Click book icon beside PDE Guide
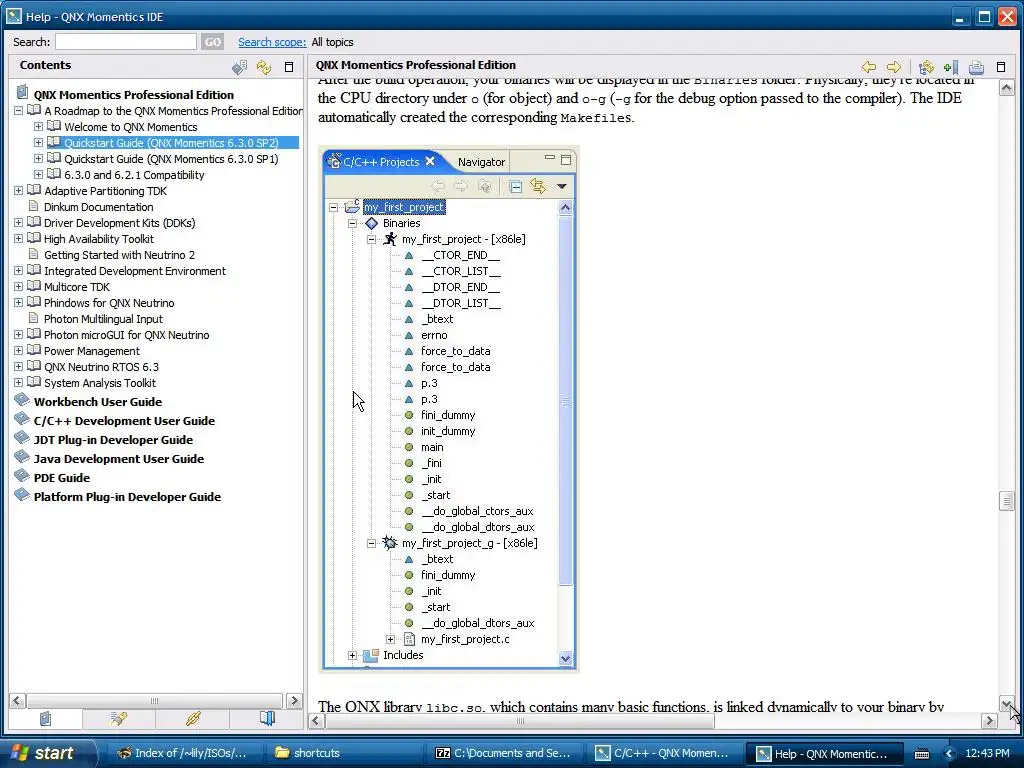1024x768 pixels. (22, 476)
